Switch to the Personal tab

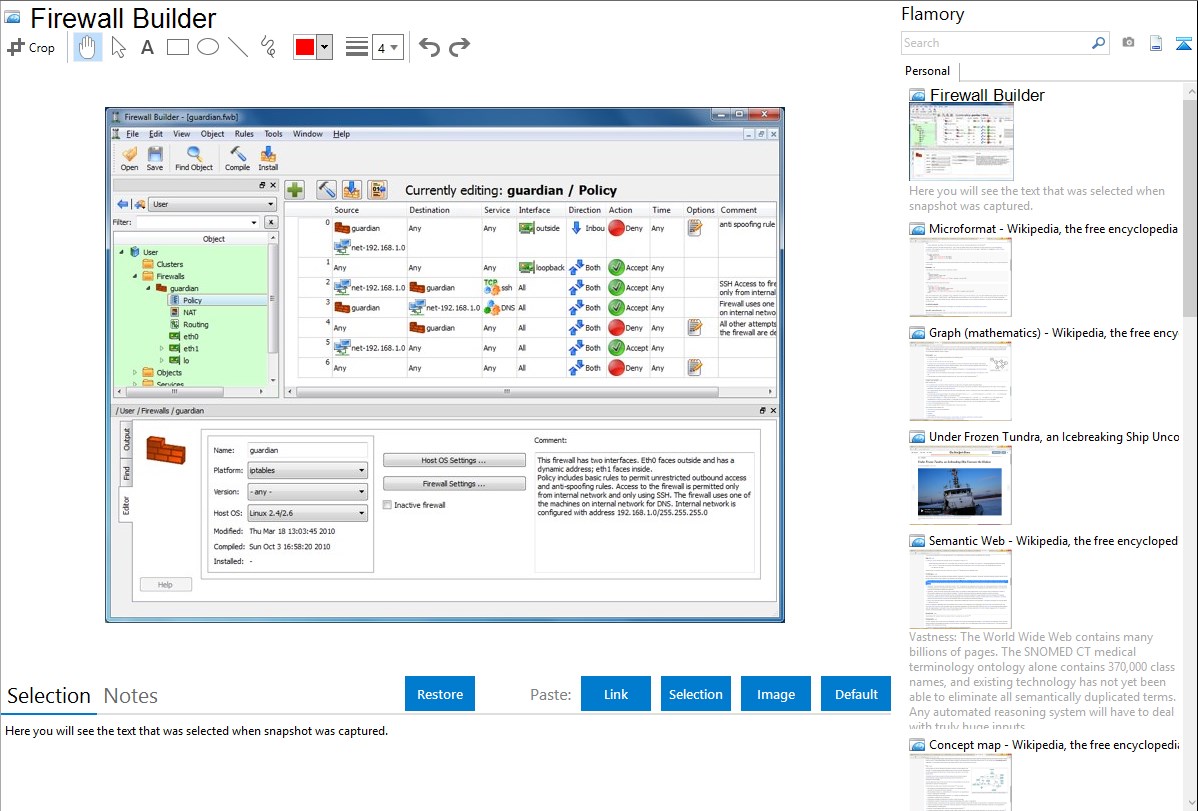(928, 71)
